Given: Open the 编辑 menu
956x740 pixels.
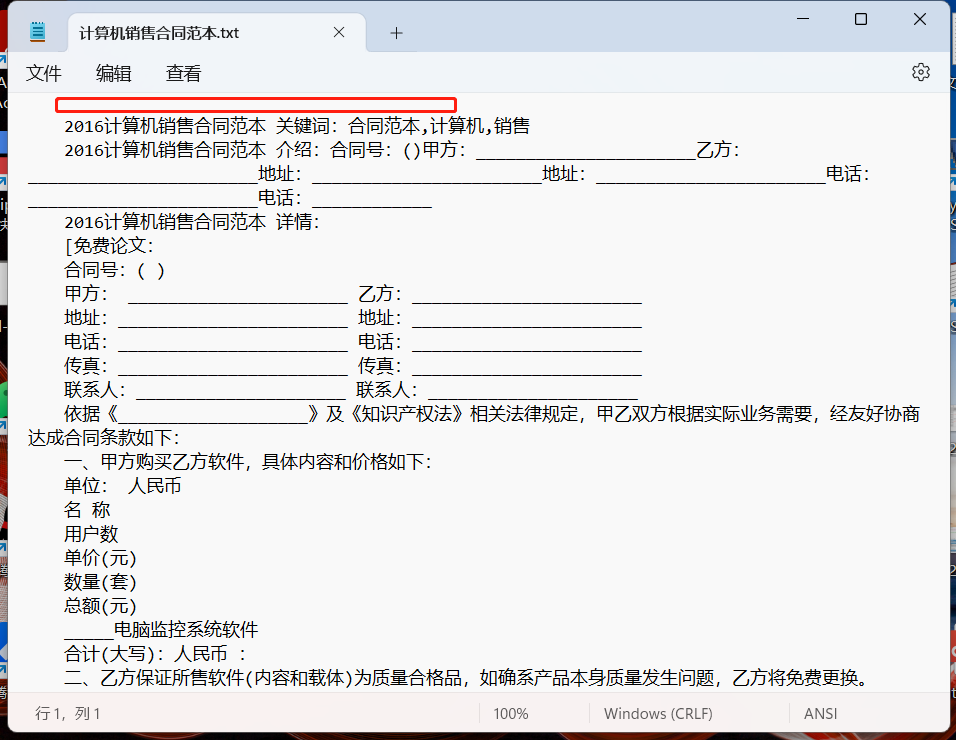Looking at the screenshot, I should coord(113,73).
